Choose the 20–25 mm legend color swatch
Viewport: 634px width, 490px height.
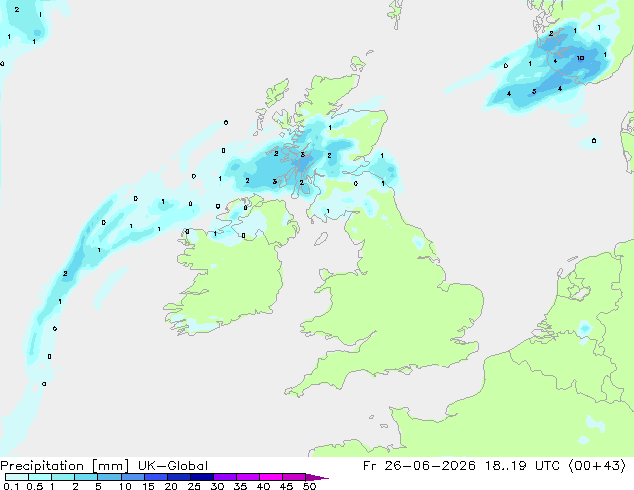click(178, 477)
